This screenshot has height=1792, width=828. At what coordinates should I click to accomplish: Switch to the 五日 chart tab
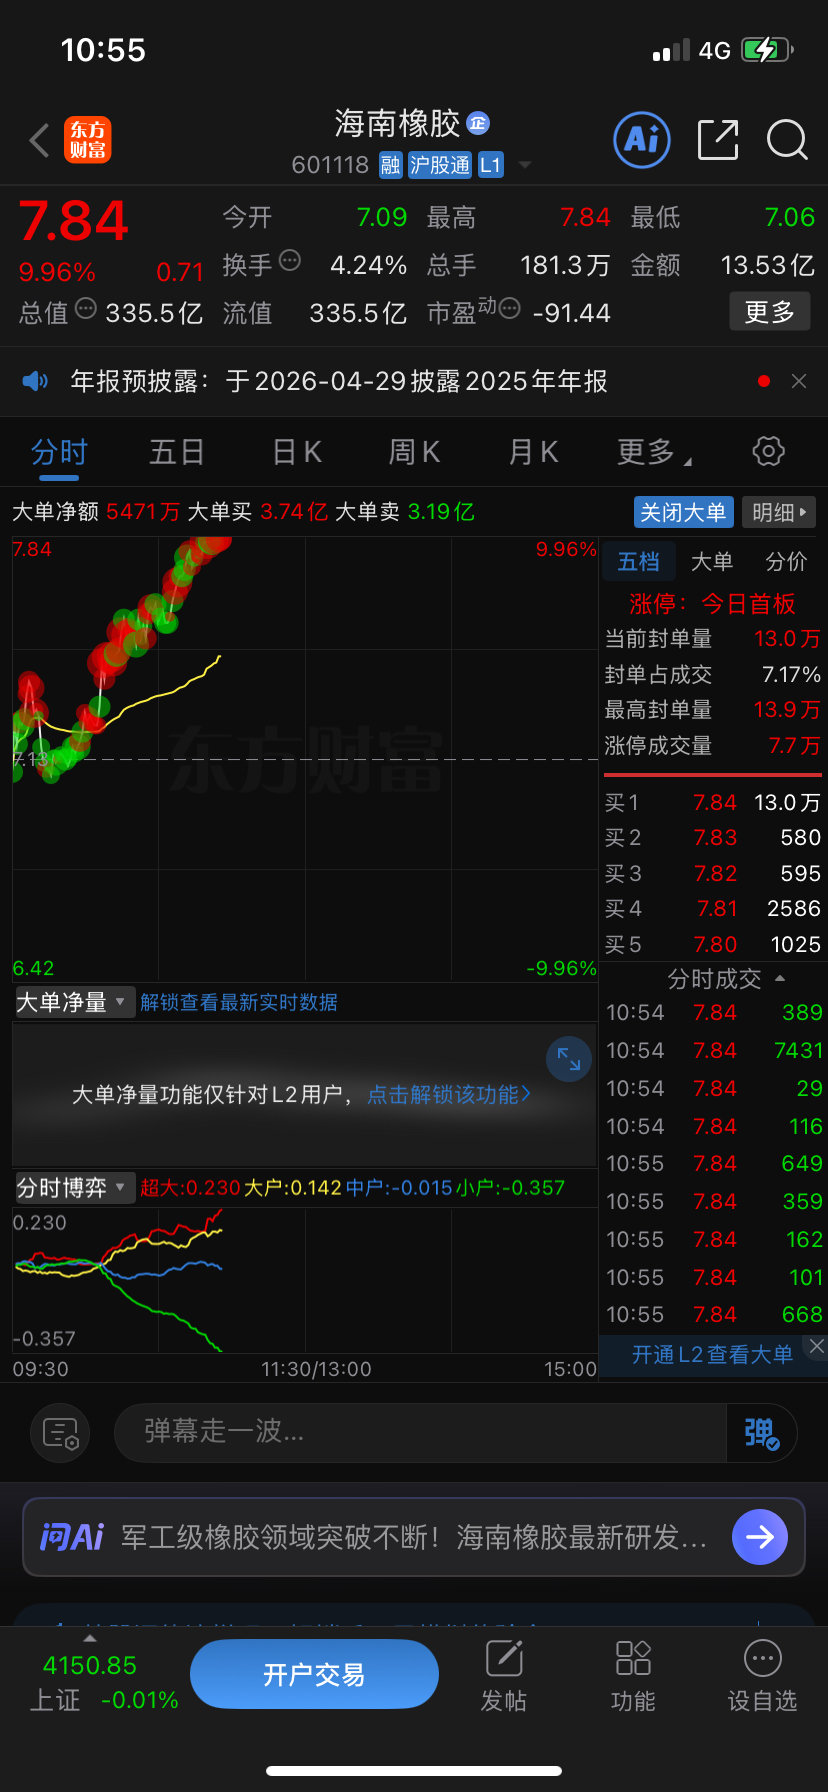click(177, 452)
